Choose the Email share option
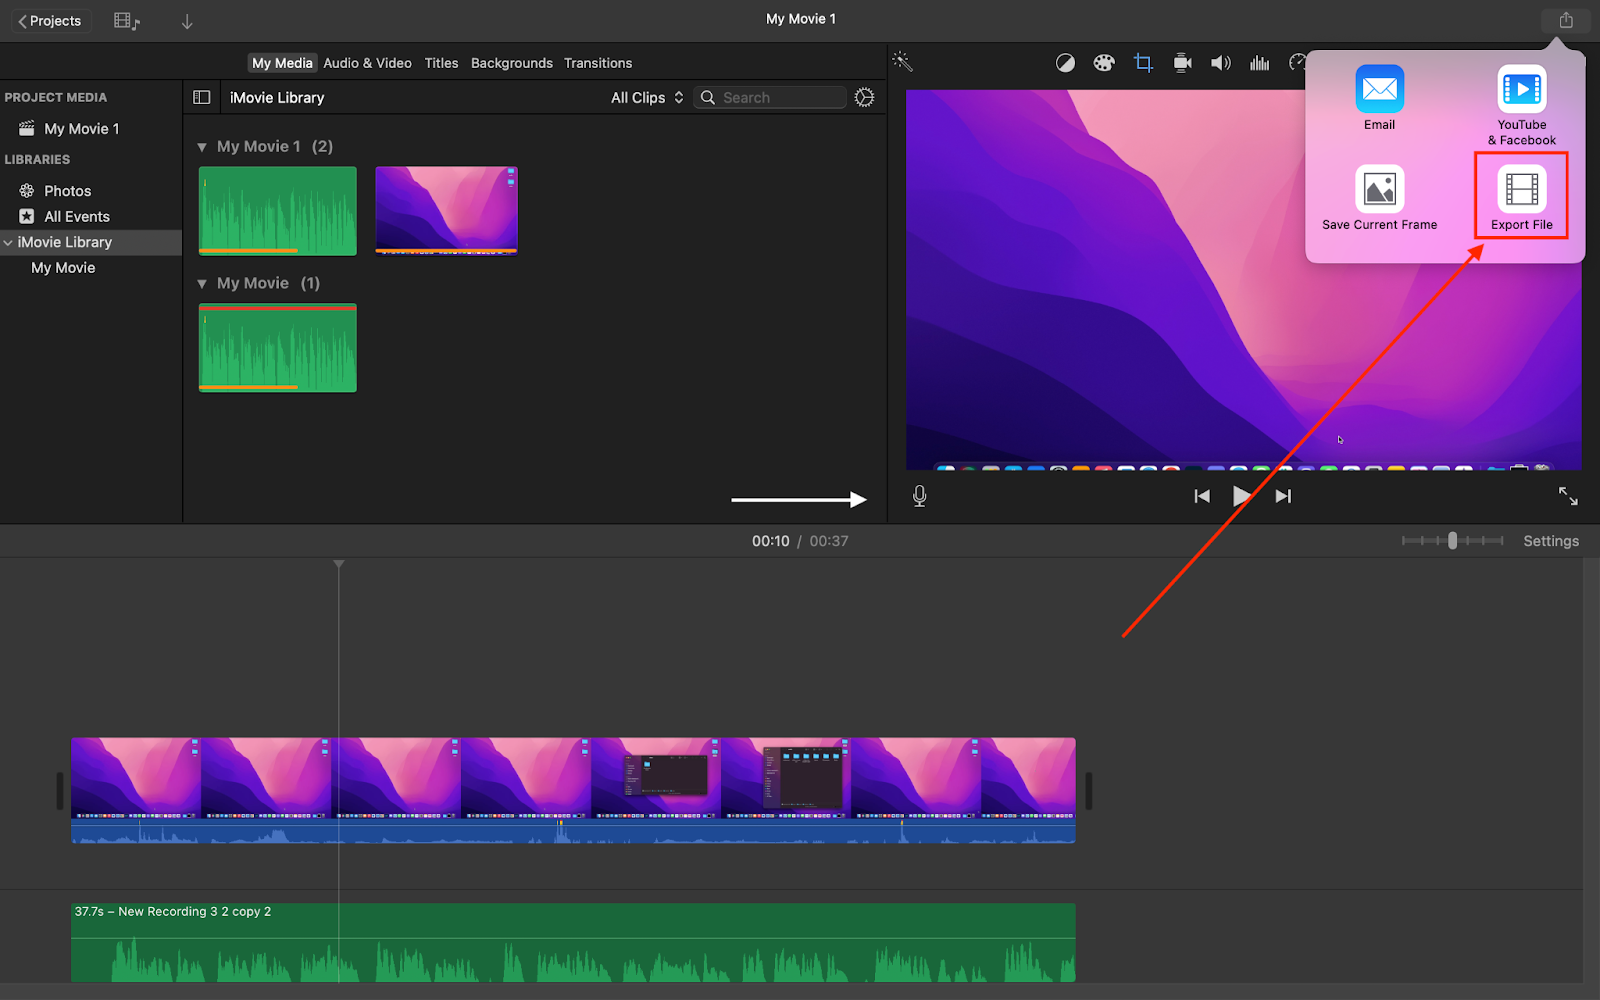The width and height of the screenshot is (1600, 1000). coord(1379,90)
